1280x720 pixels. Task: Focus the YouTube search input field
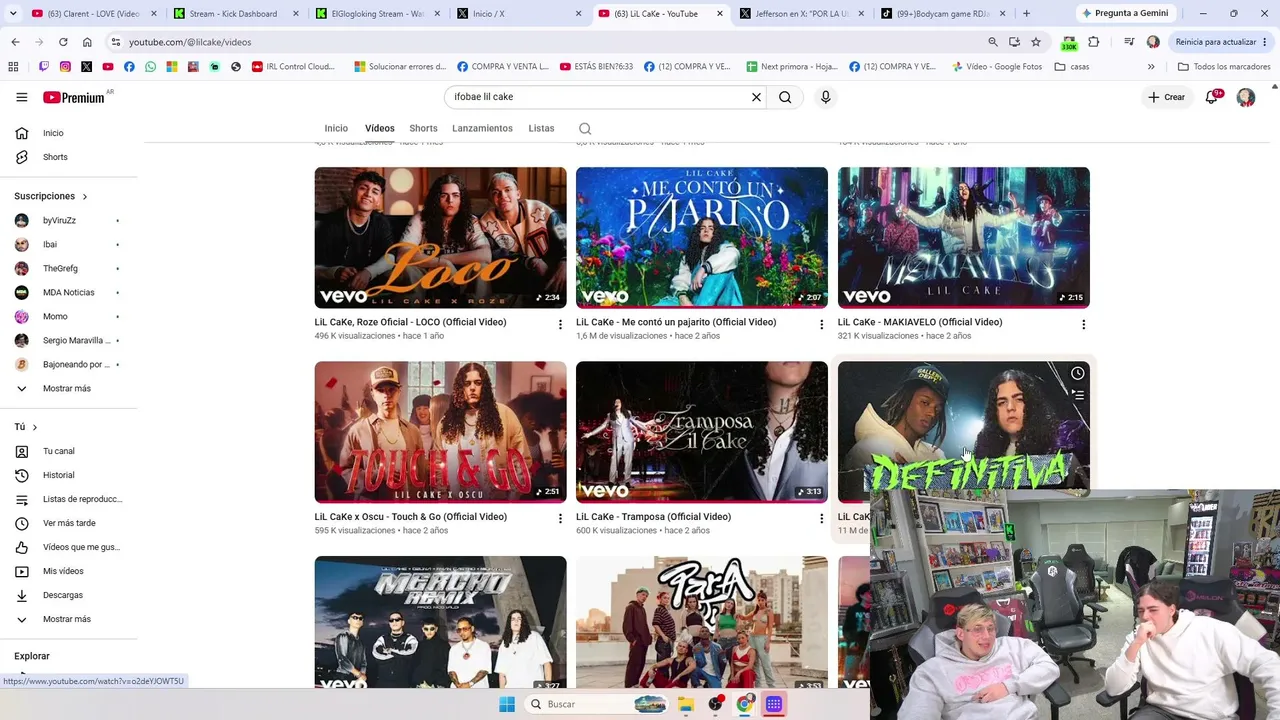pyautogui.click(x=598, y=97)
